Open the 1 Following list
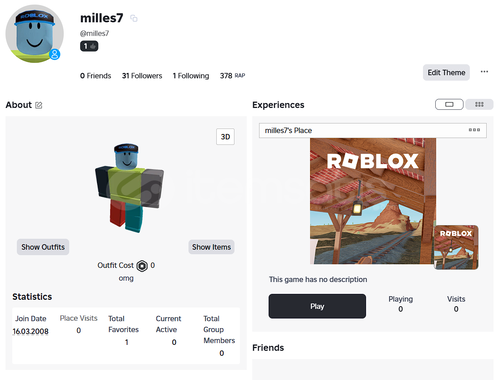504x380 pixels. tap(191, 76)
